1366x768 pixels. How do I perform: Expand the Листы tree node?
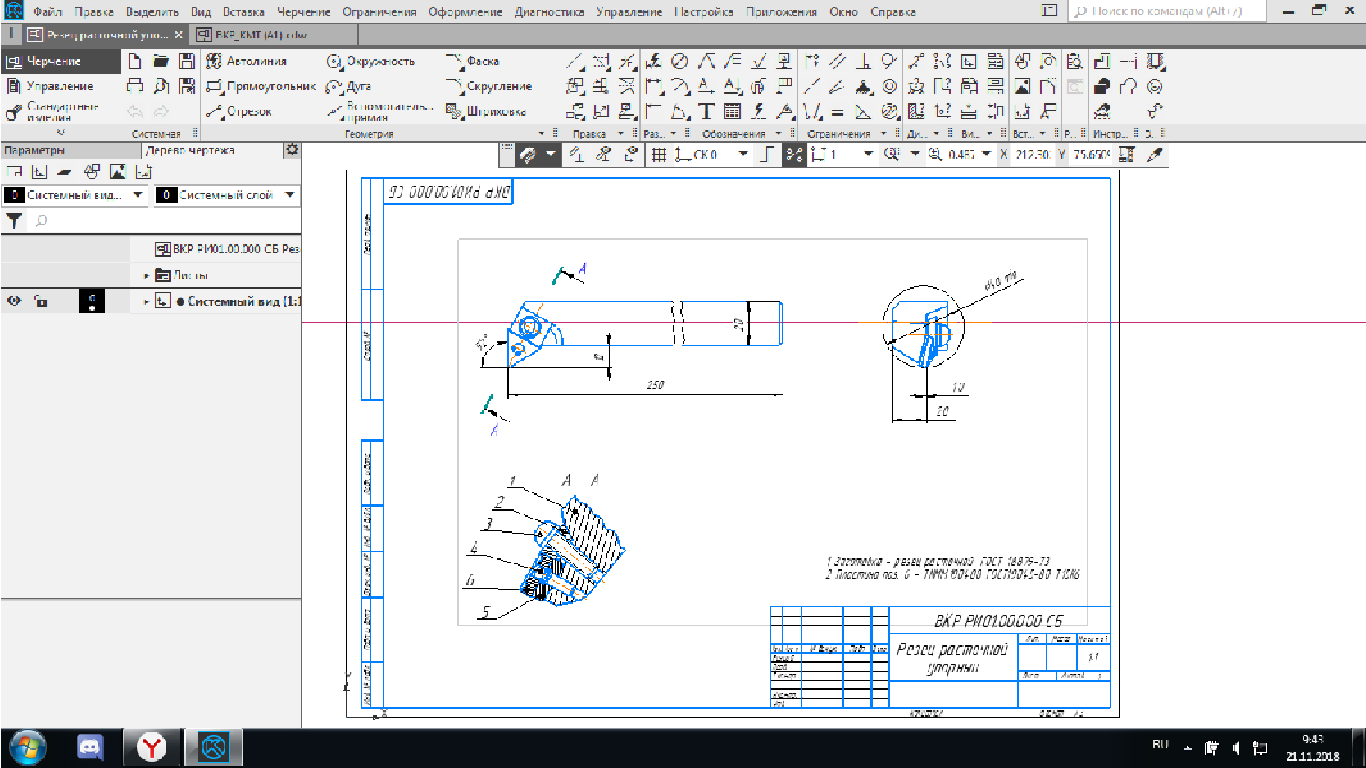click(147, 275)
